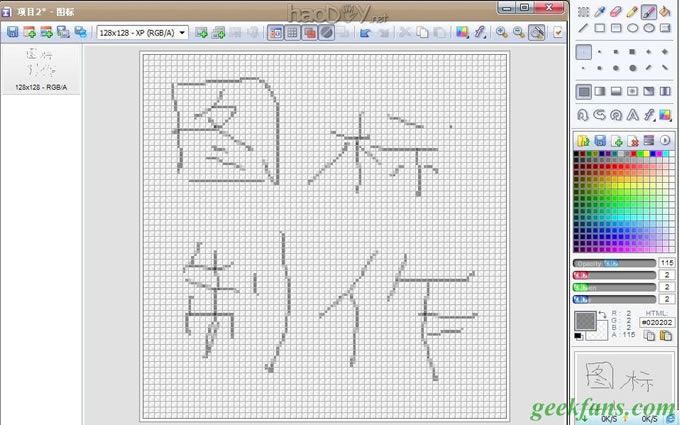Toggle the pixel grid display button
This screenshot has width=680, height=425.
coord(292,32)
